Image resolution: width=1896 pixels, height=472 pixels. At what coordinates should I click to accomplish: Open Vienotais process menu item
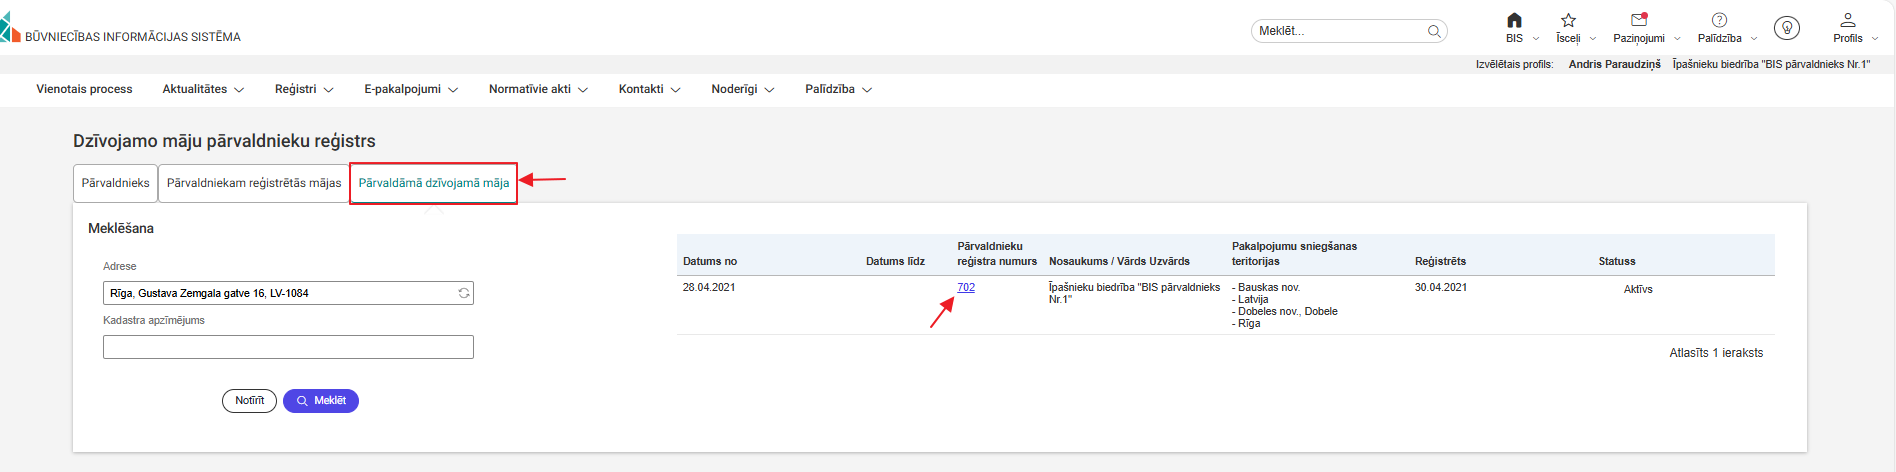(84, 89)
